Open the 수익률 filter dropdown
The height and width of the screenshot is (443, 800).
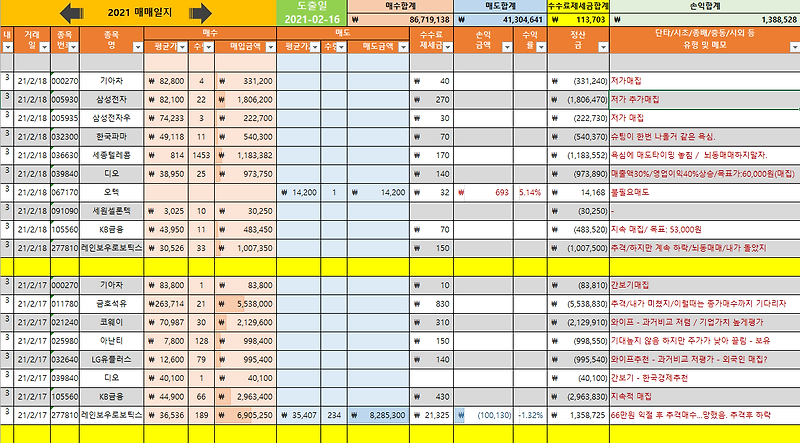[x=541, y=47]
